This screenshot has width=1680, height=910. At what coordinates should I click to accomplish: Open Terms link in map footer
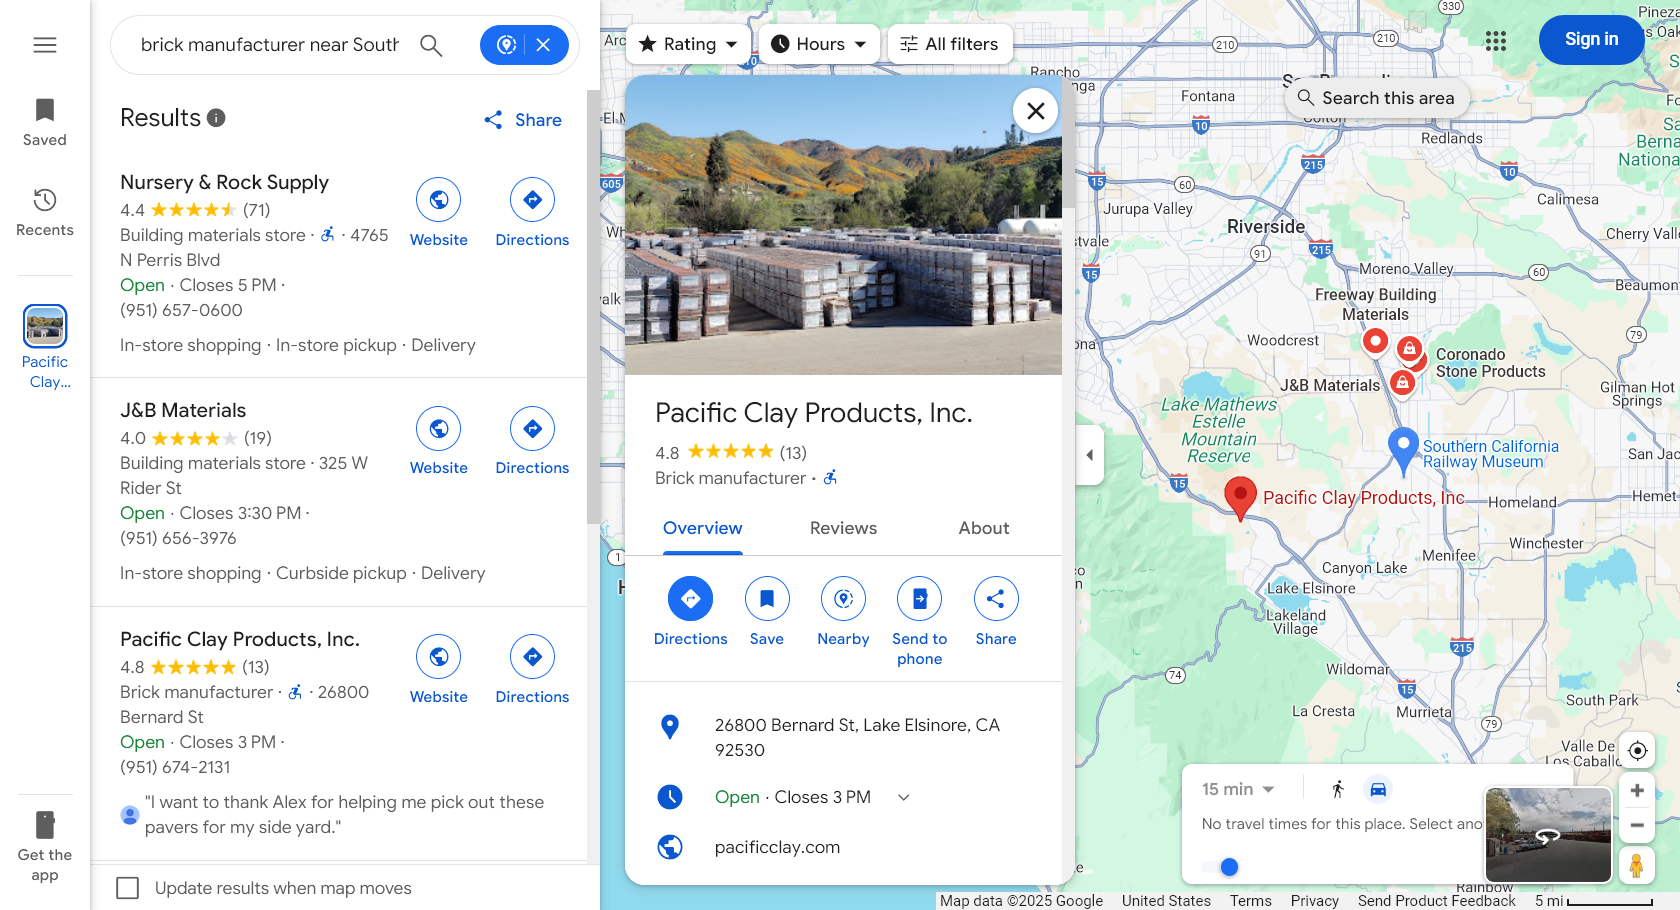pyautogui.click(x=1251, y=901)
